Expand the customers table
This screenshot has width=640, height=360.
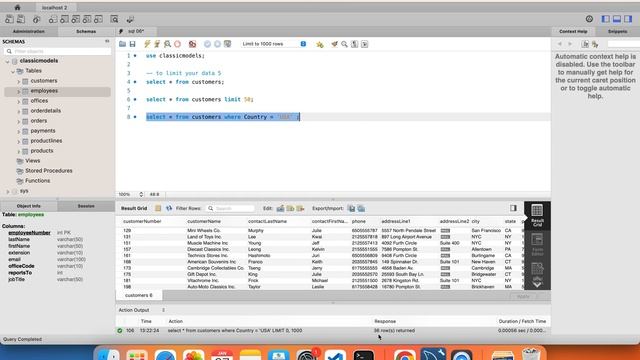18,81
